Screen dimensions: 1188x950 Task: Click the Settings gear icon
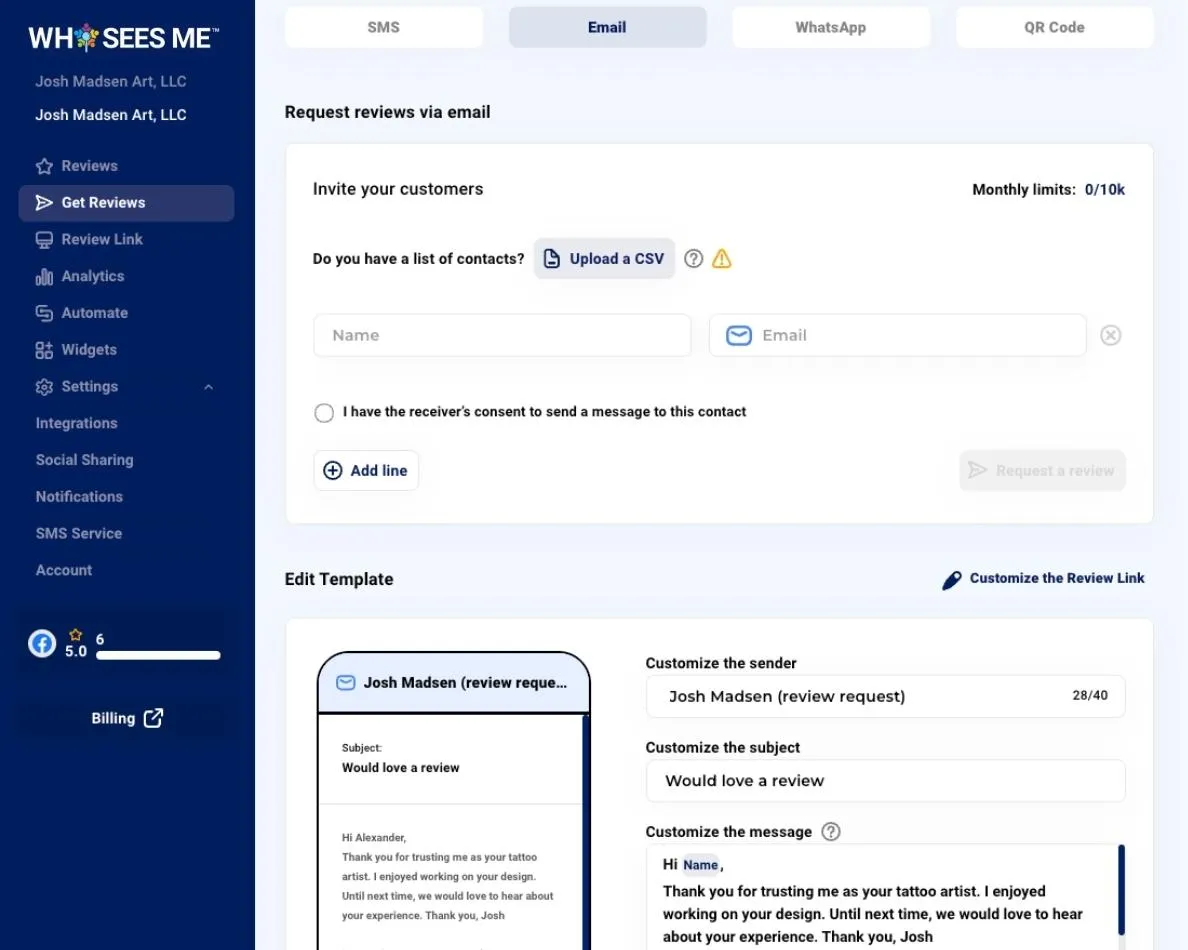44,386
